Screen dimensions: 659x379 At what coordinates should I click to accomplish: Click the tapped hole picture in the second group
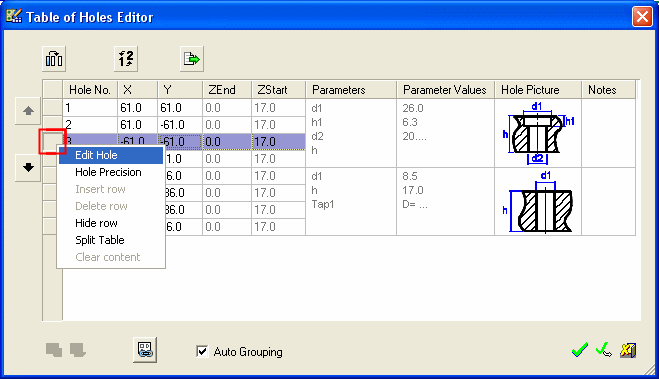click(x=538, y=202)
